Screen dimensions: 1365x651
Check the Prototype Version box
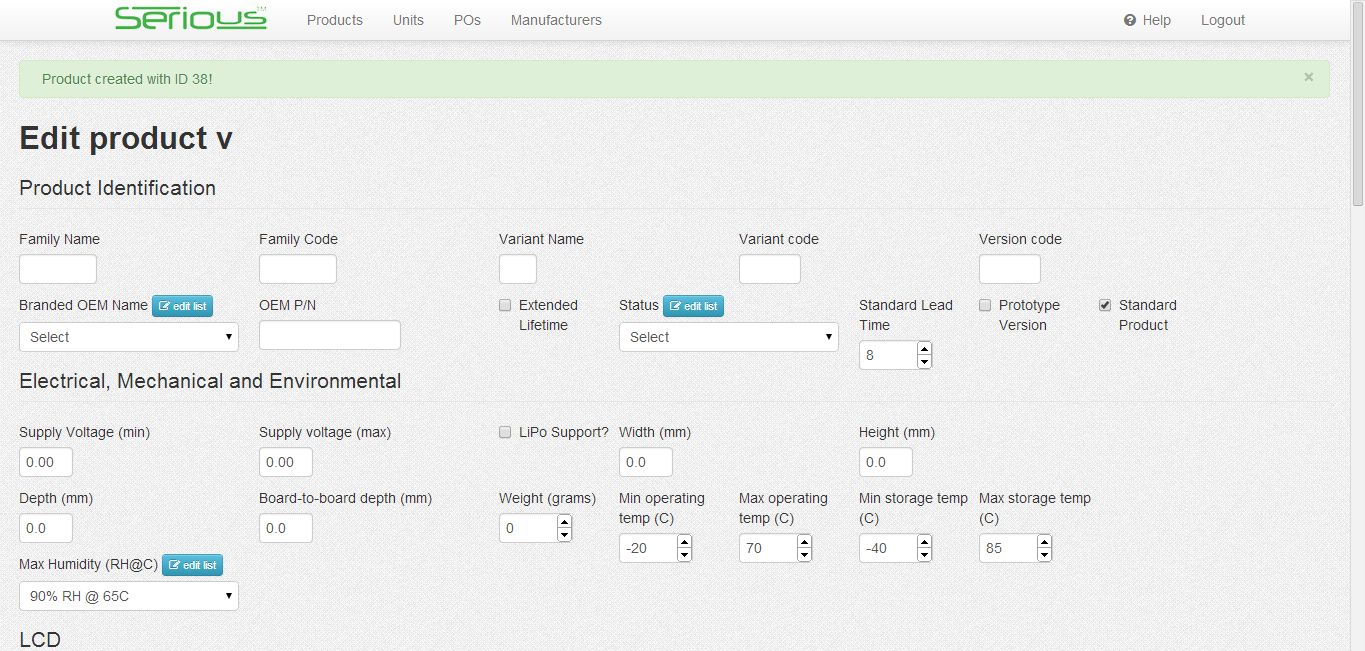pyautogui.click(x=985, y=305)
